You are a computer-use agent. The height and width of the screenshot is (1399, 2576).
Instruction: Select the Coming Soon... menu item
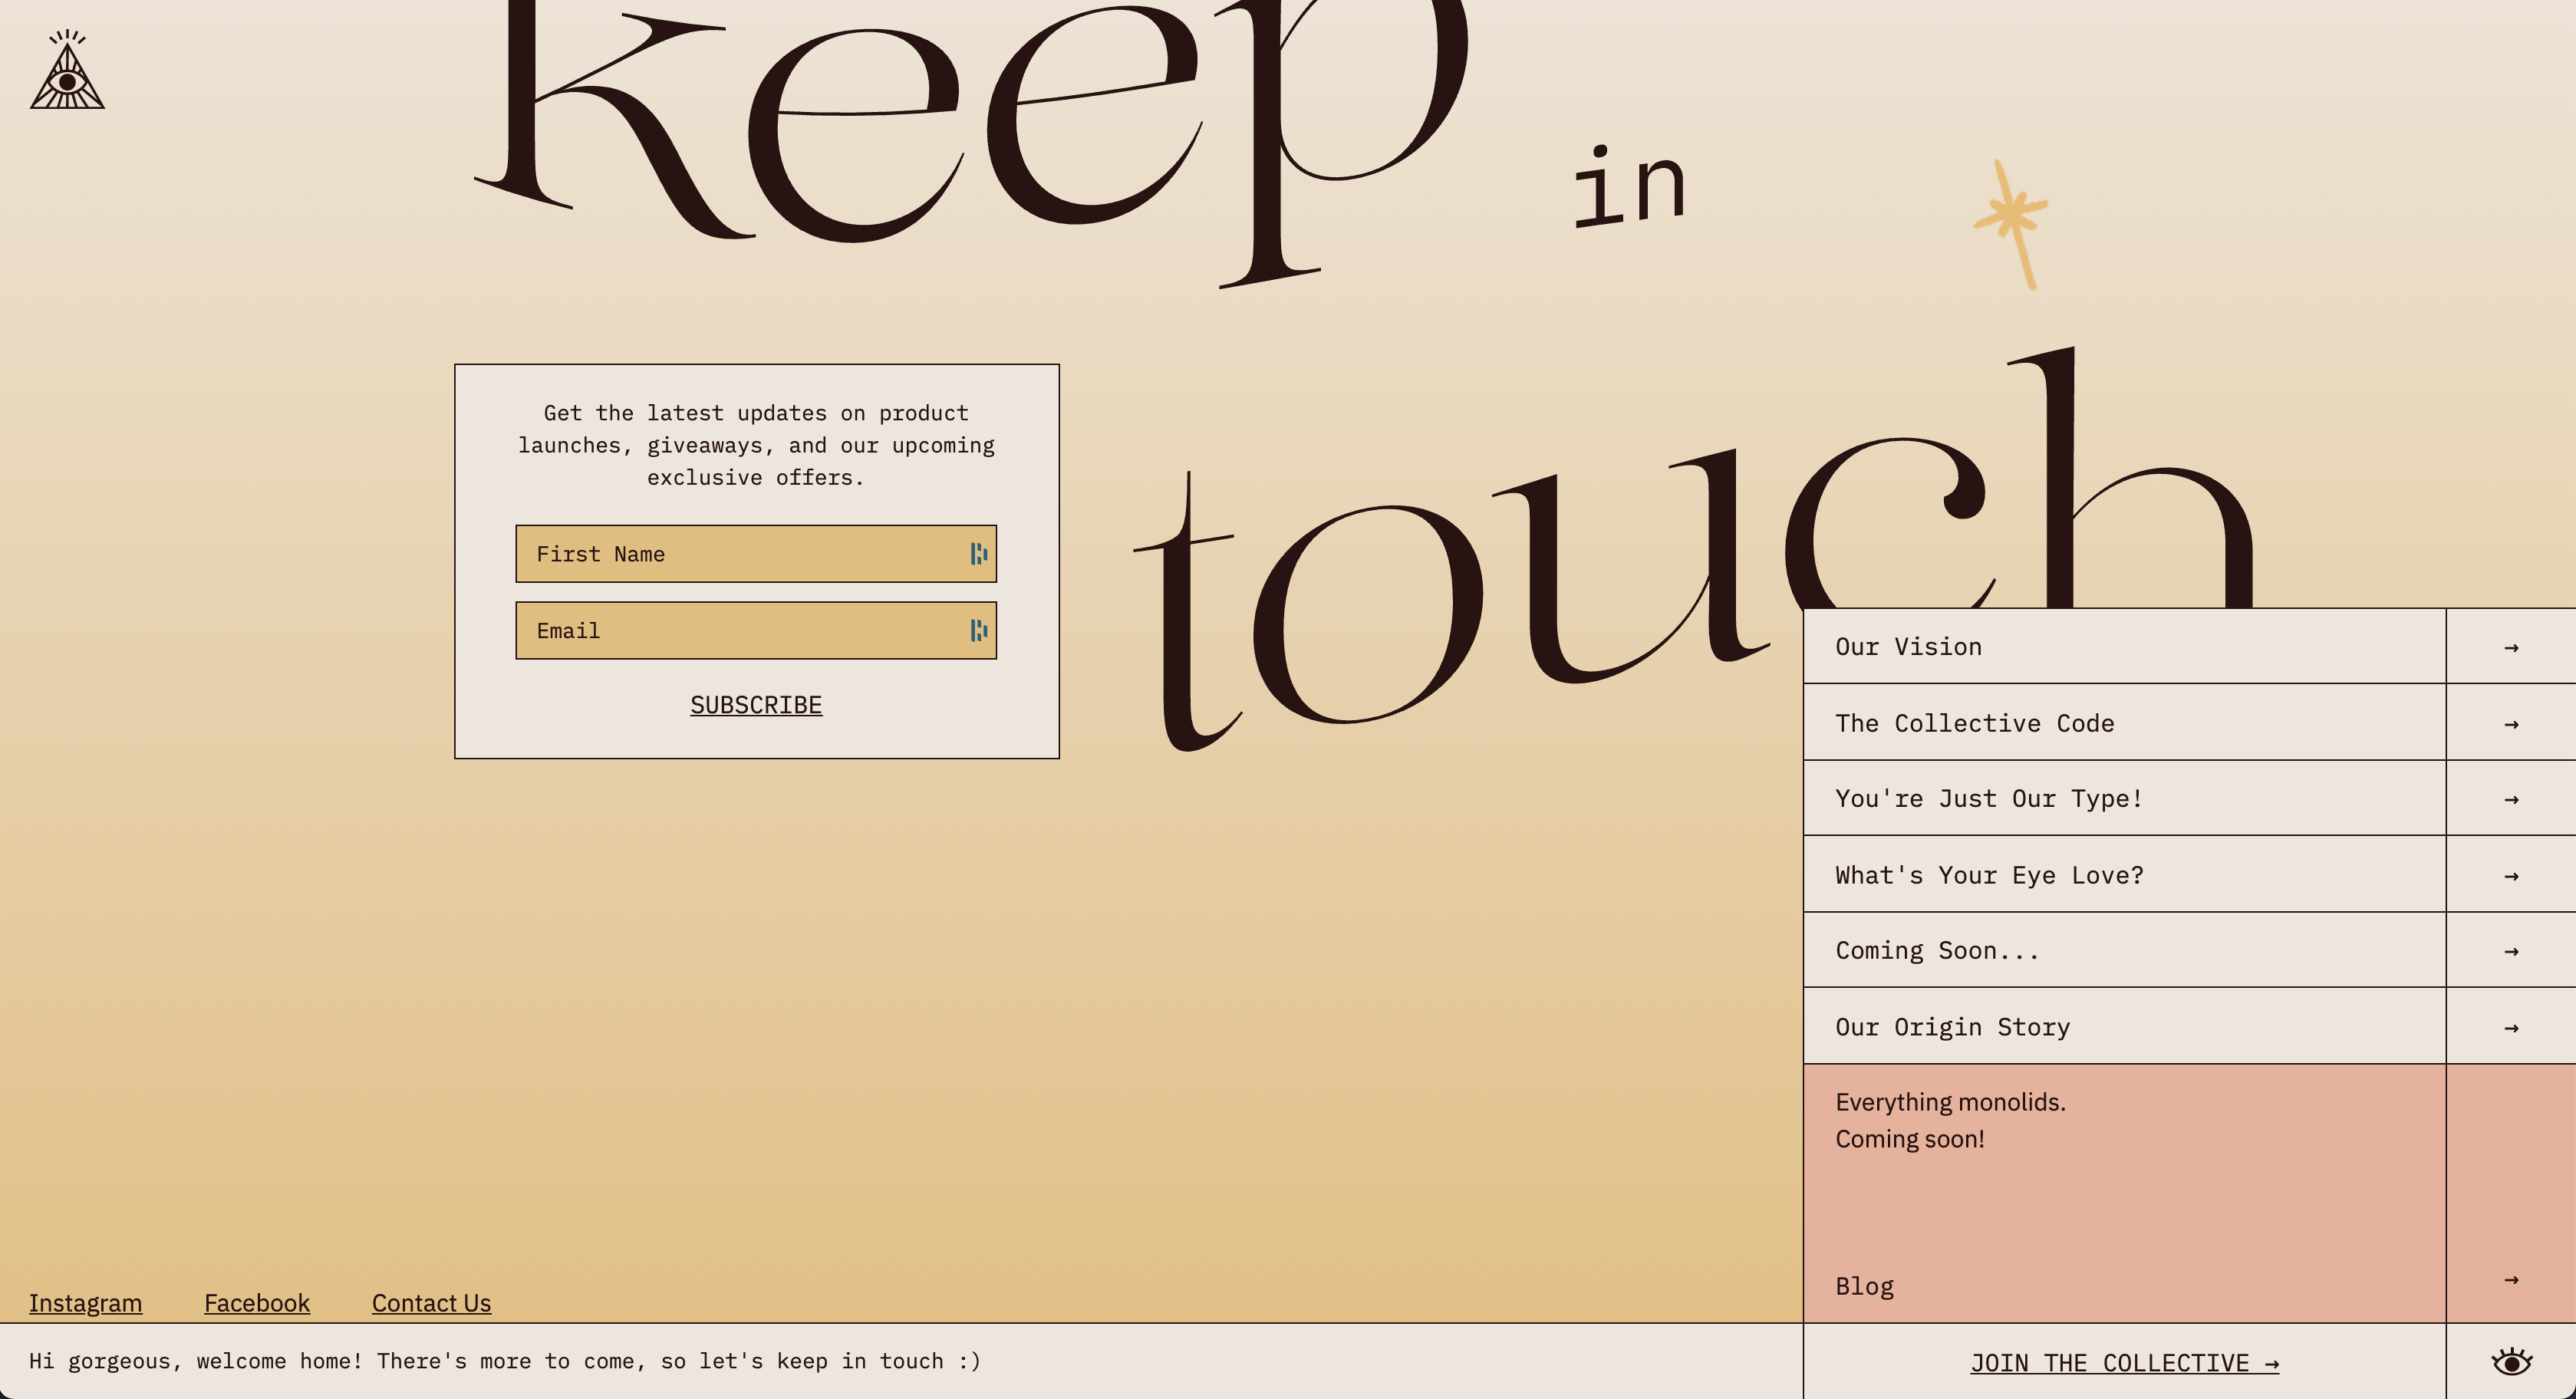tap(2124, 951)
